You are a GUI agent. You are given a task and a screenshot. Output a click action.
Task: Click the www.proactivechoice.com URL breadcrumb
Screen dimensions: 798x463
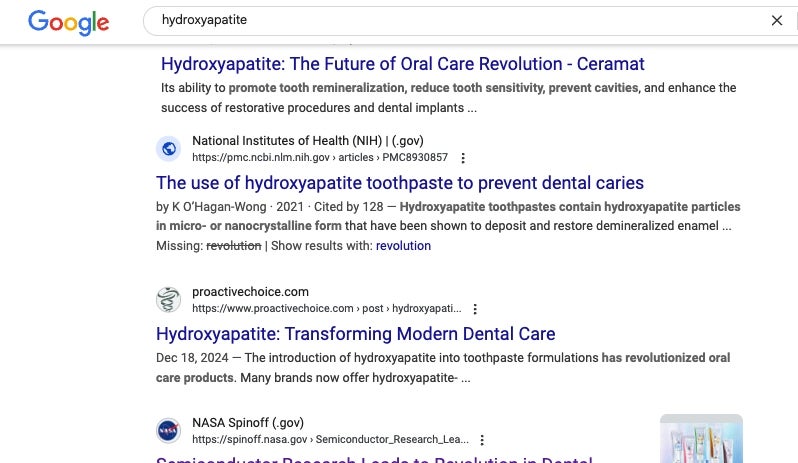pos(327,309)
